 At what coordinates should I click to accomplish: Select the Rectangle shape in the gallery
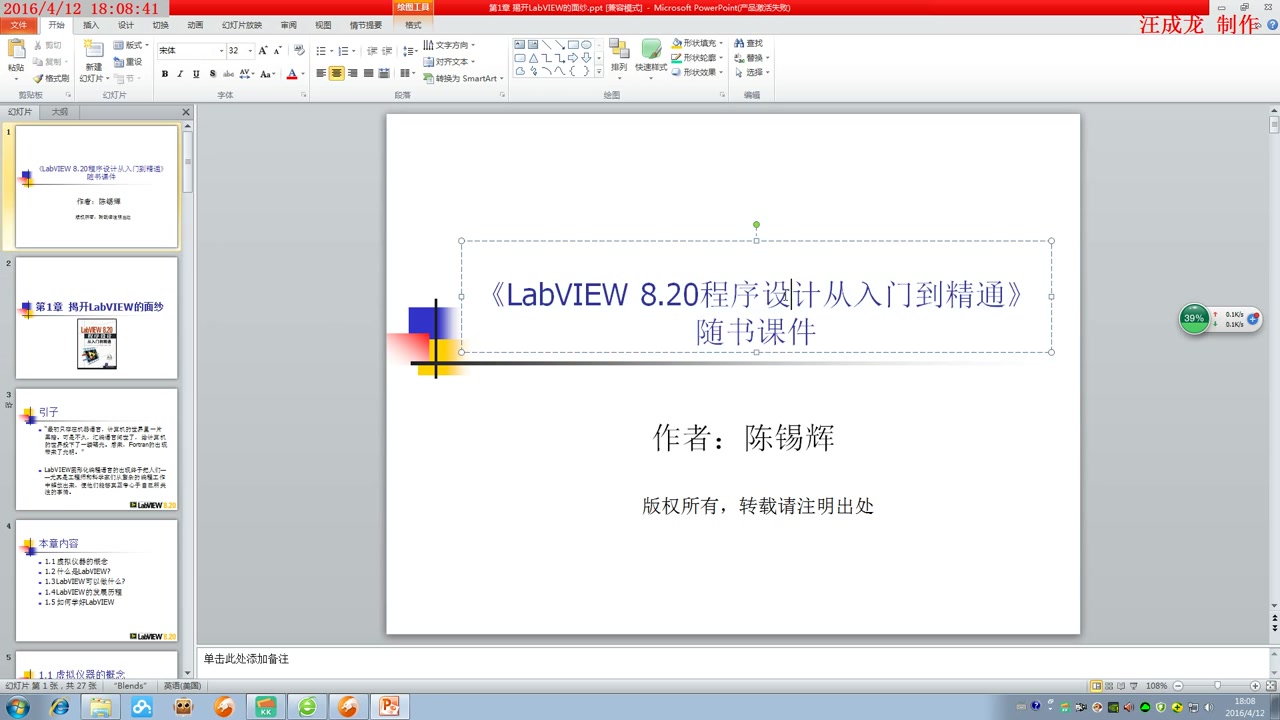point(573,45)
